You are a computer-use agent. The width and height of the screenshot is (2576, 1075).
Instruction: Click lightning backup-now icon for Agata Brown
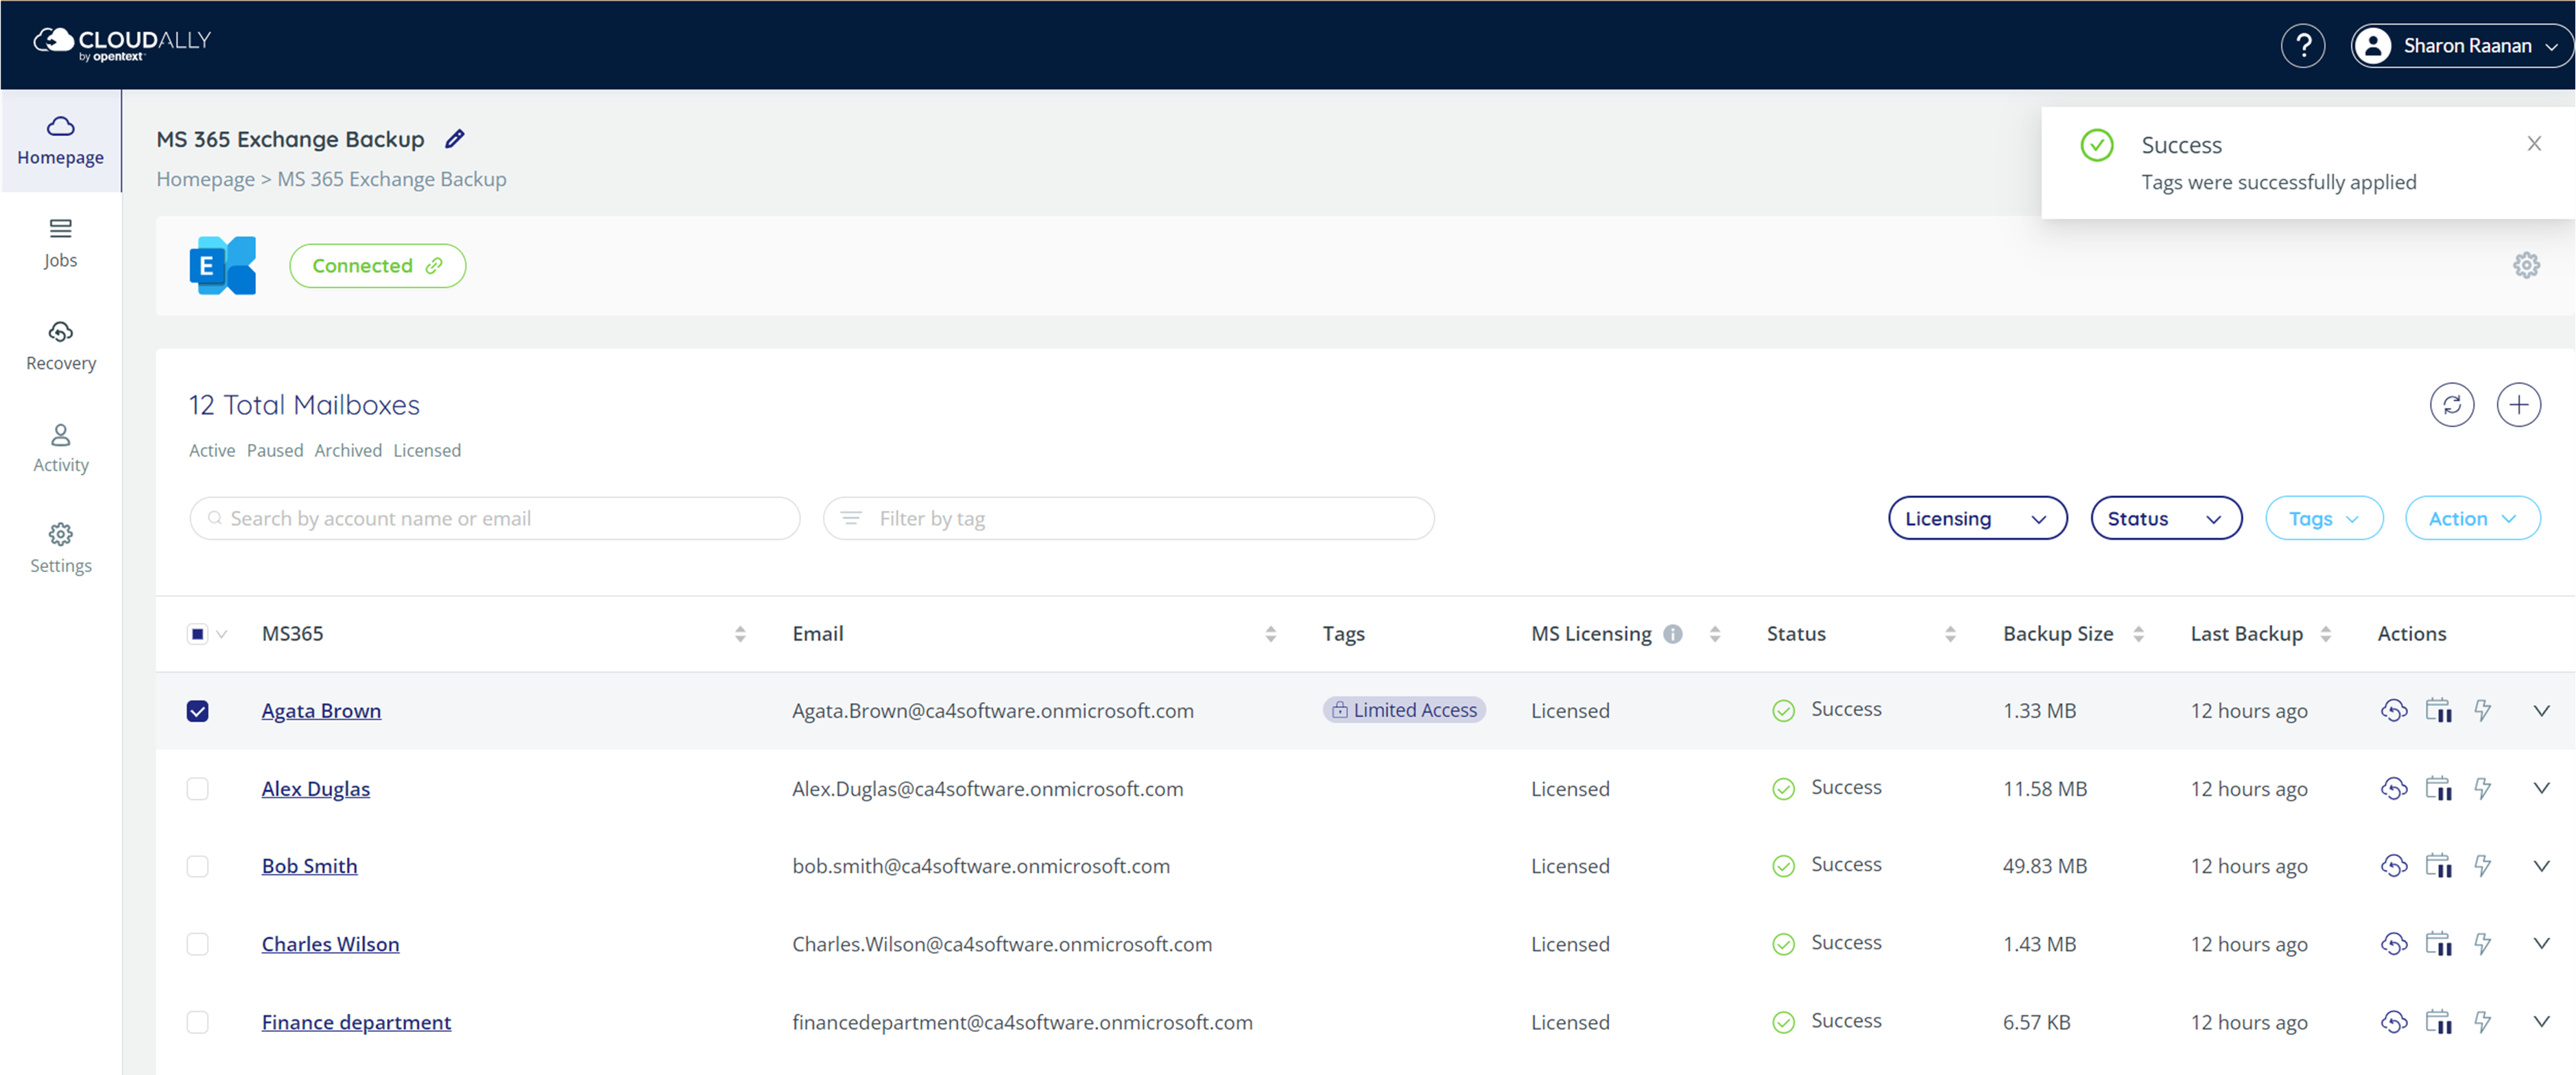(x=2482, y=710)
